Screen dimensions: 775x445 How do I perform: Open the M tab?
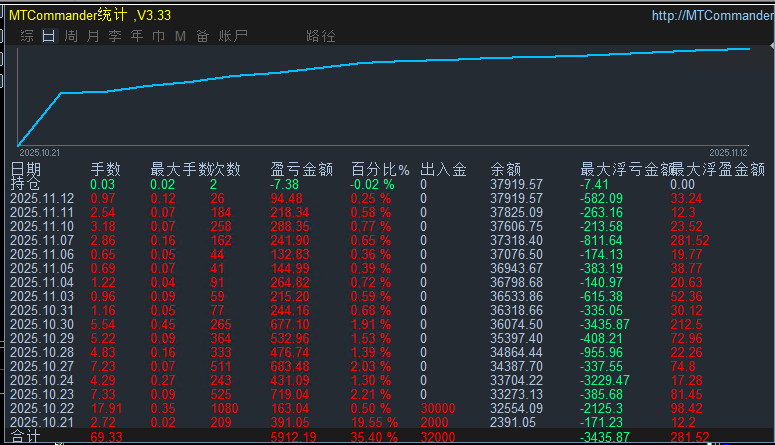click(x=180, y=36)
